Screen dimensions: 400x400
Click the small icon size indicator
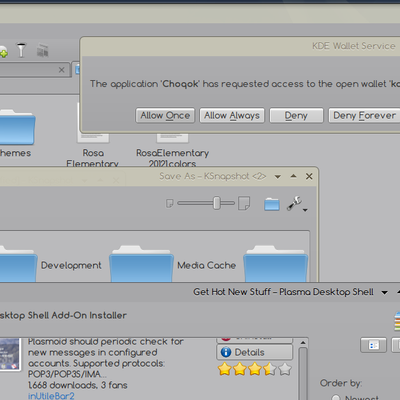[x=170, y=203]
